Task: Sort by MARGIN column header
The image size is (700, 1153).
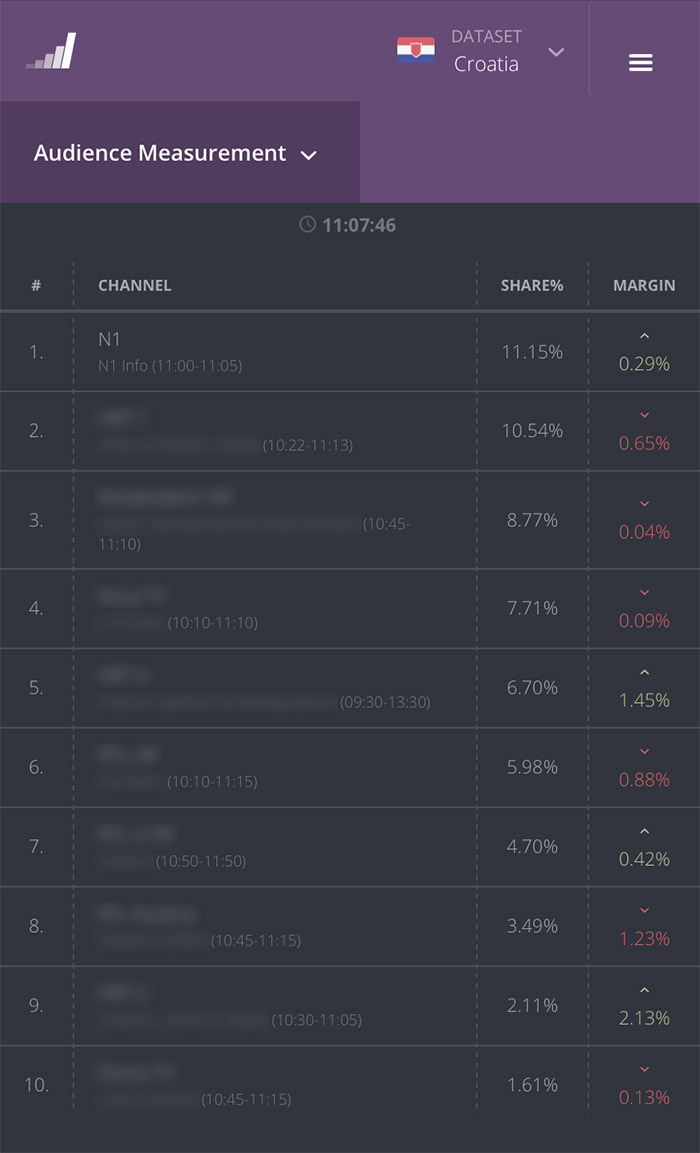Action: coord(644,285)
